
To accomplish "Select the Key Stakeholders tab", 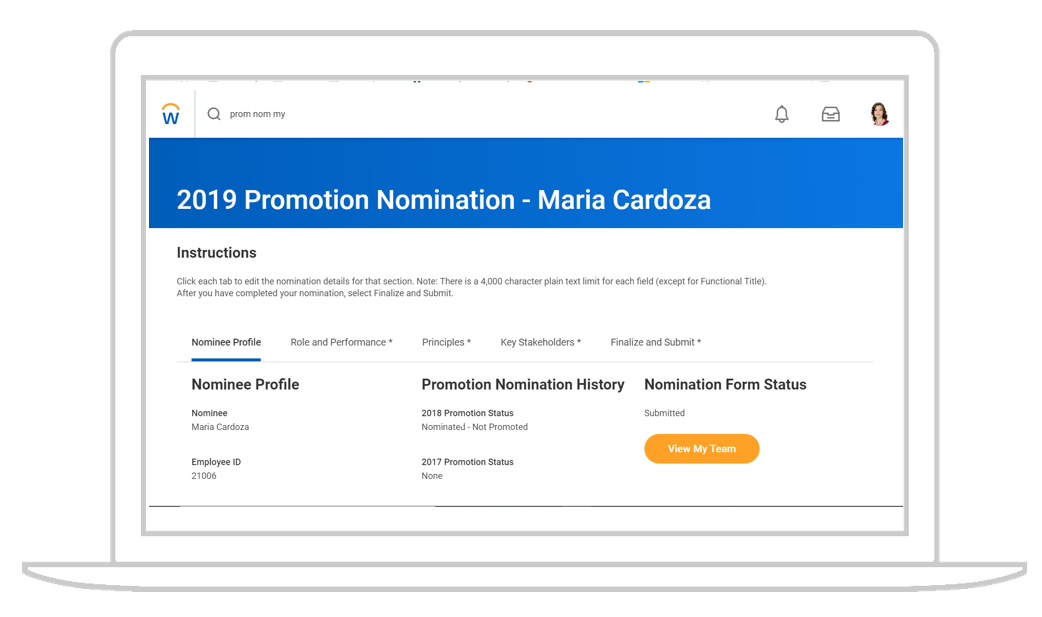I will [540, 342].
